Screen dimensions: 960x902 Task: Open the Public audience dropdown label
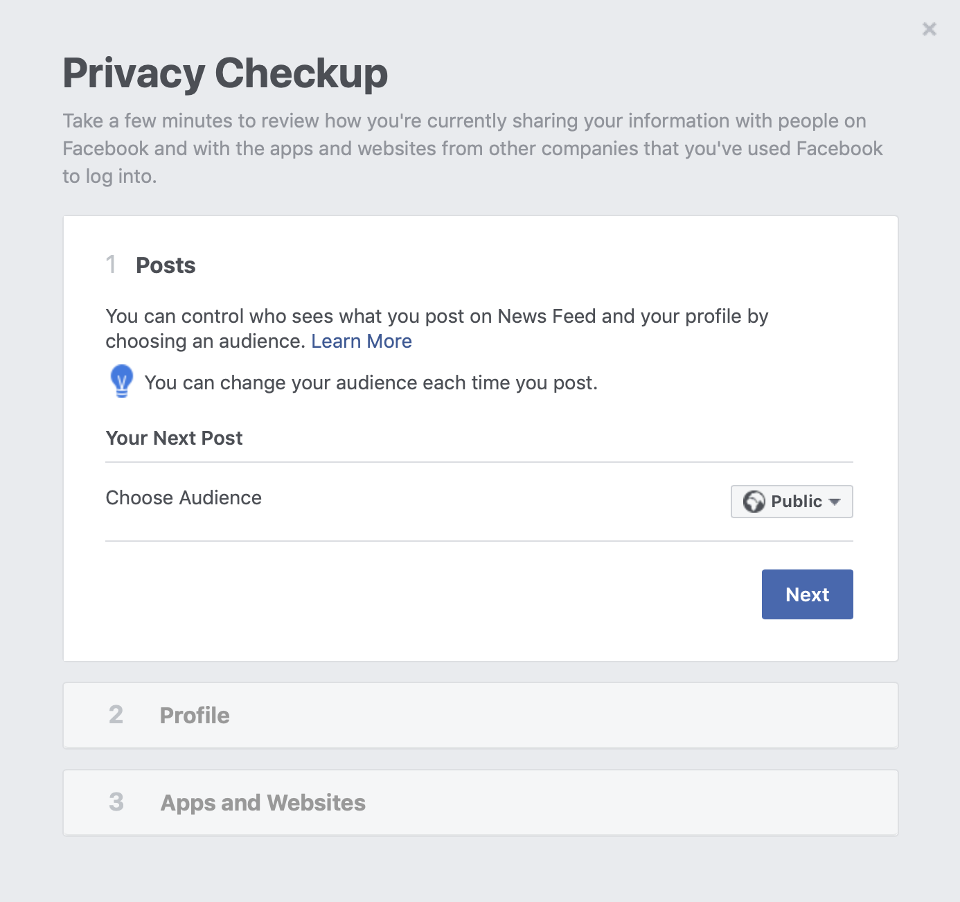[x=796, y=502]
